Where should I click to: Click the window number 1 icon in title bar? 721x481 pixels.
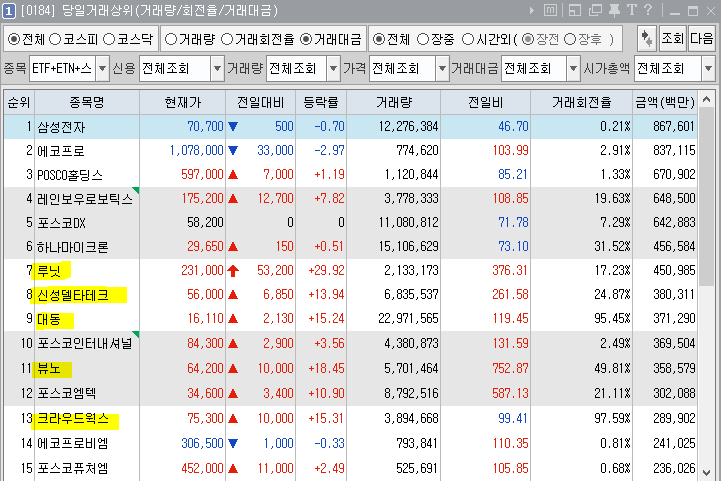click(9, 11)
